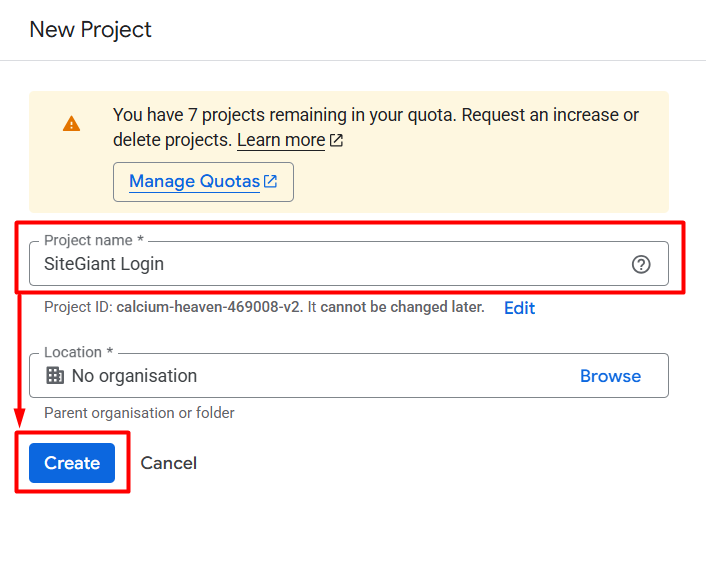The width and height of the screenshot is (706, 578).
Task: Click the organisation building icon
Action: coord(55,375)
